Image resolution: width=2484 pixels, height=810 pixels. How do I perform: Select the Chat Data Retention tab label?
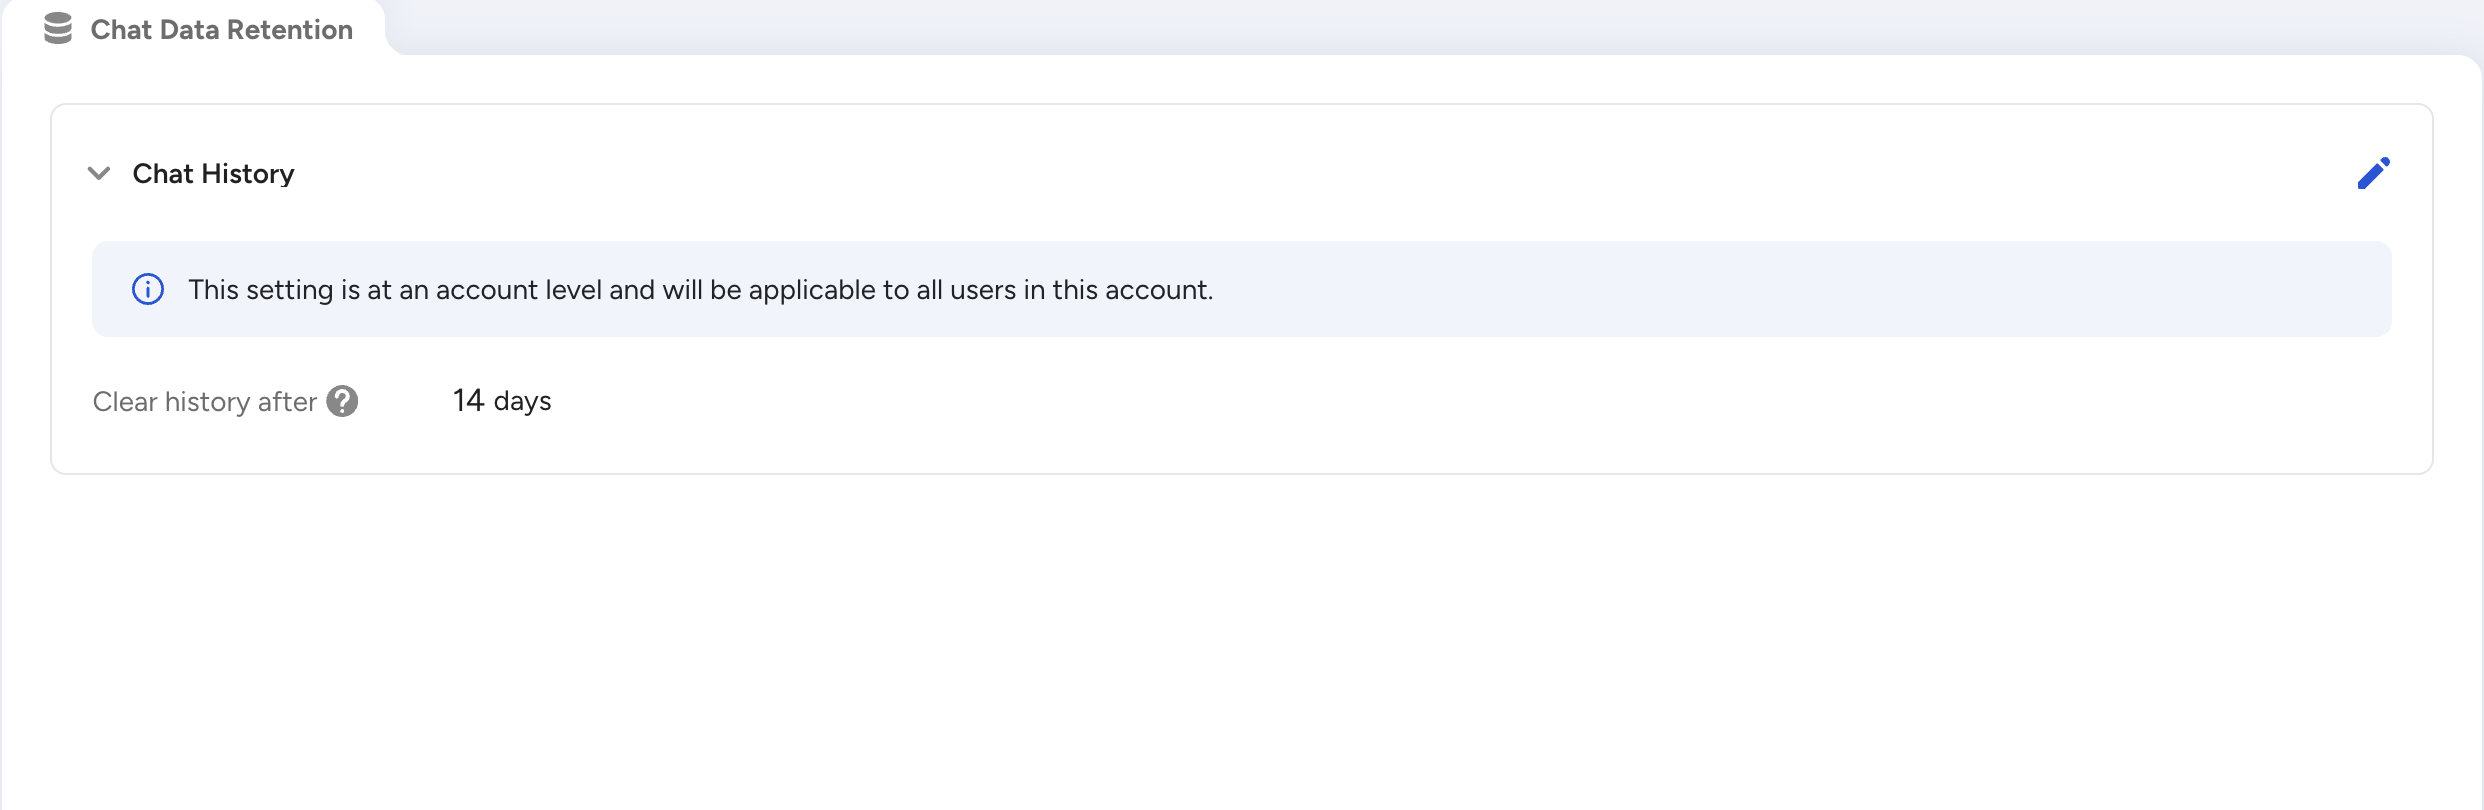tap(221, 30)
